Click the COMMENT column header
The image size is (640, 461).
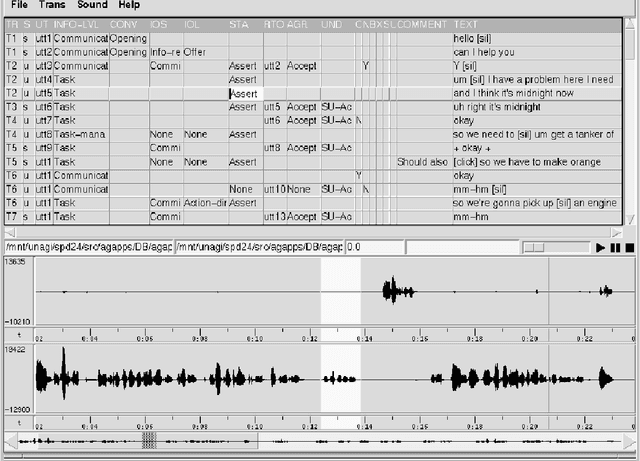pos(422,24)
